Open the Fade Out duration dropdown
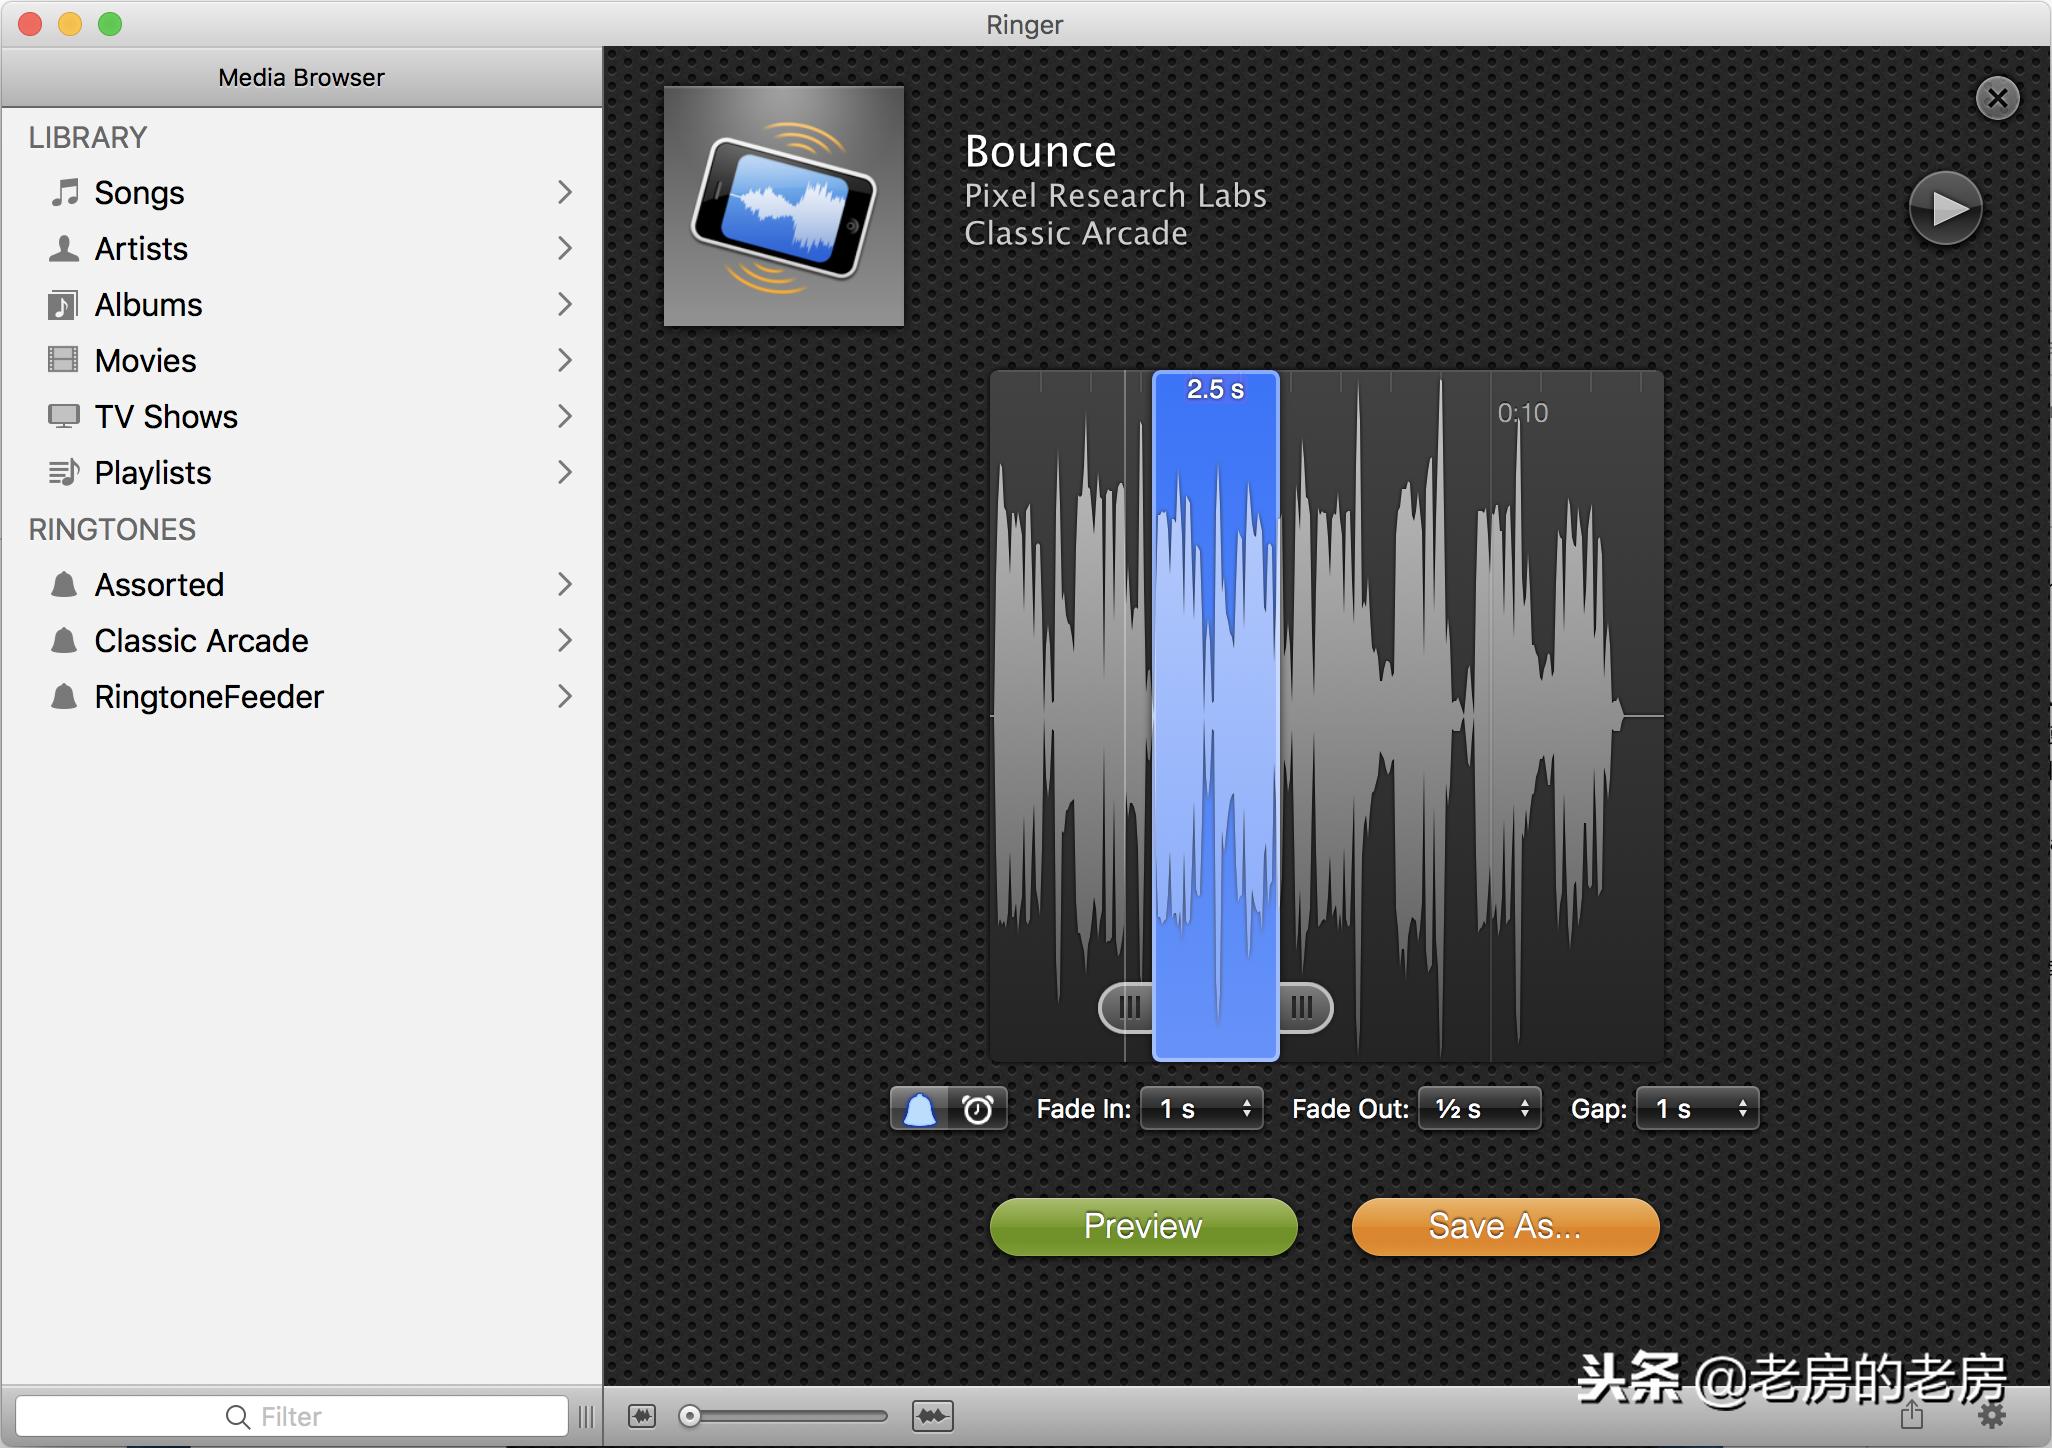 [x=1480, y=1109]
